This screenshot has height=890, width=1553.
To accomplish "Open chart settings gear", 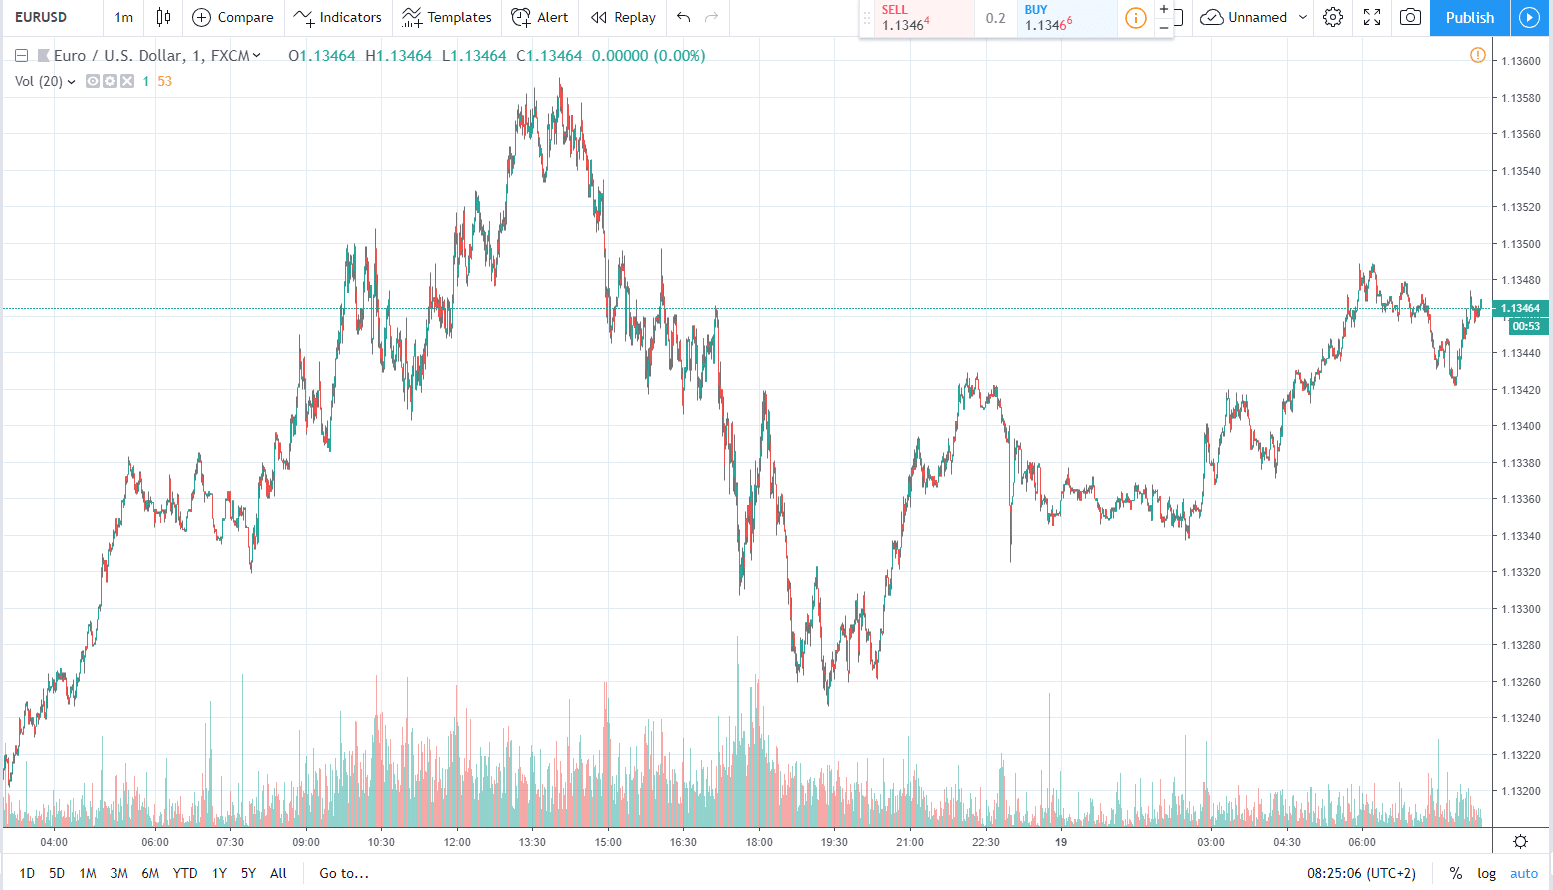I will click(x=1333, y=17).
